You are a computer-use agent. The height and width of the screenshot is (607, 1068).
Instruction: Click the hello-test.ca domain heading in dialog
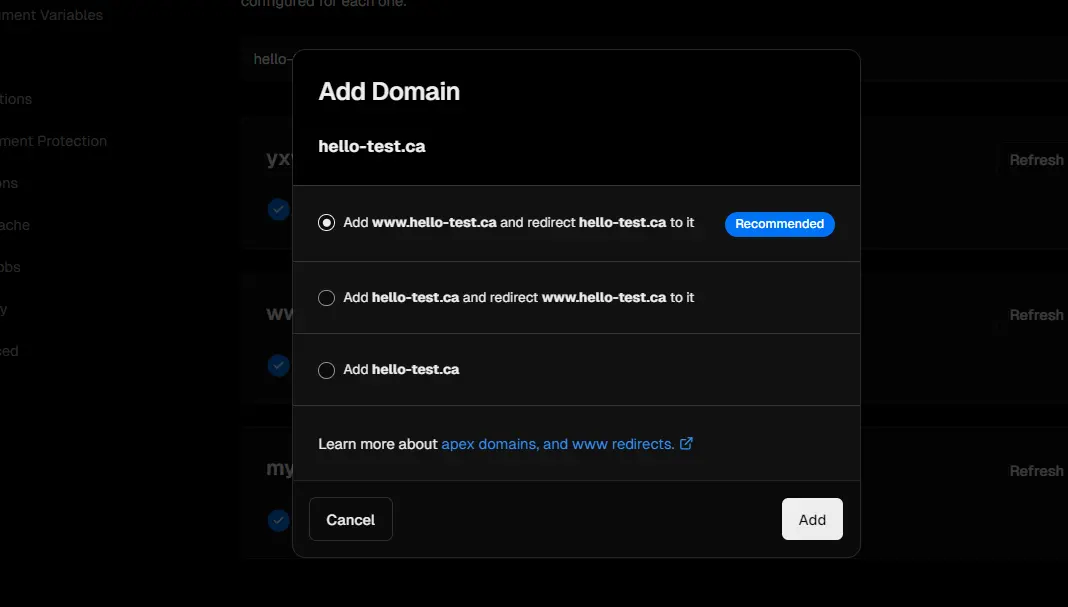[372, 146]
